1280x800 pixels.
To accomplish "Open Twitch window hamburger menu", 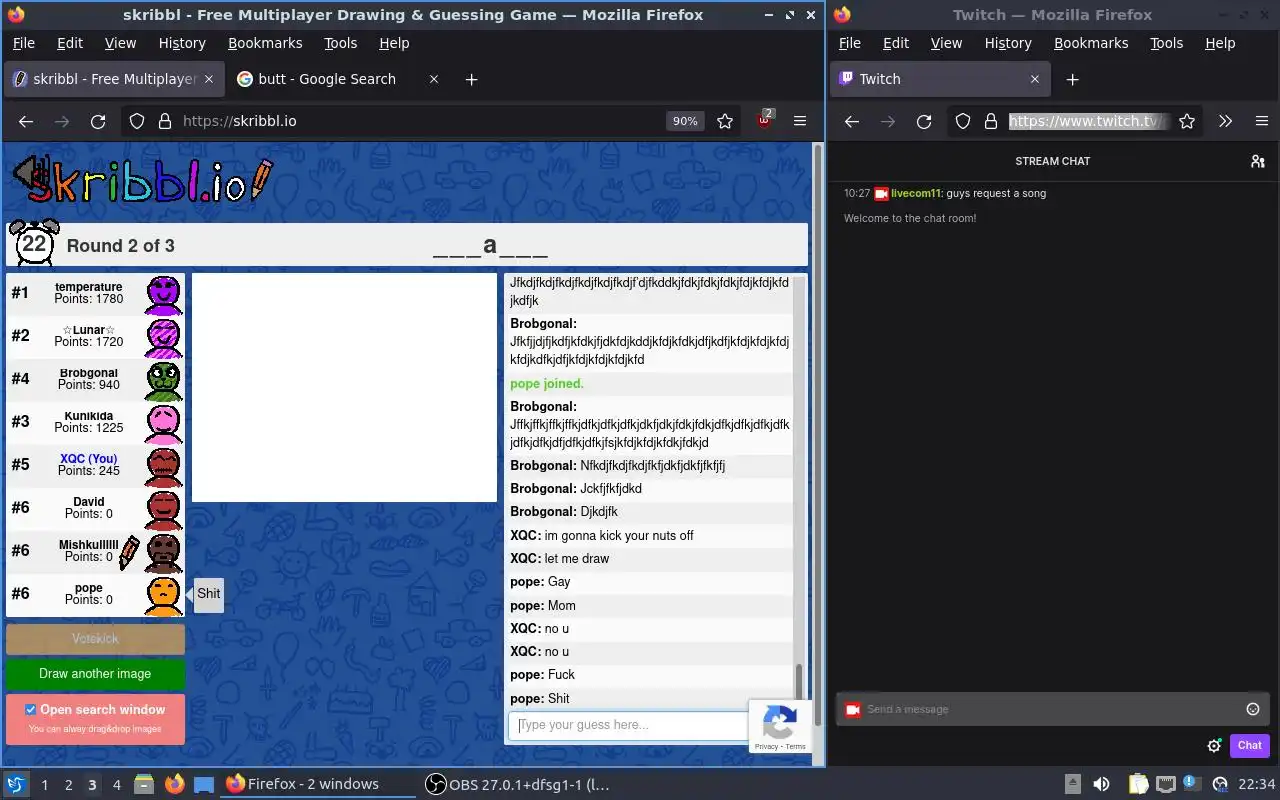I will pos(1261,121).
